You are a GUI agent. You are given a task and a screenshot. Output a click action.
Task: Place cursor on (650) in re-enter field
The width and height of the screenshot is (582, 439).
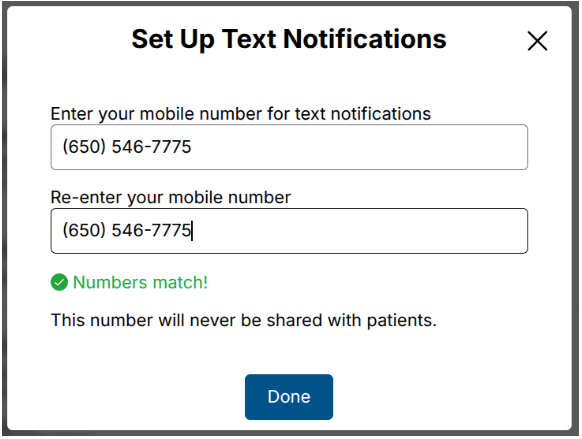click(84, 230)
